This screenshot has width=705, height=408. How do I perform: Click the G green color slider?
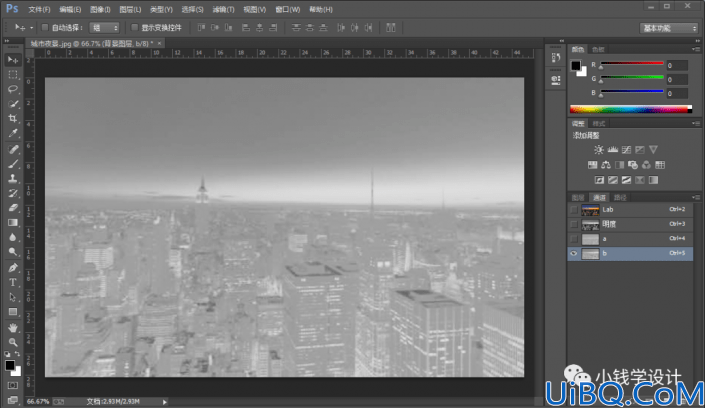tap(632, 78)
